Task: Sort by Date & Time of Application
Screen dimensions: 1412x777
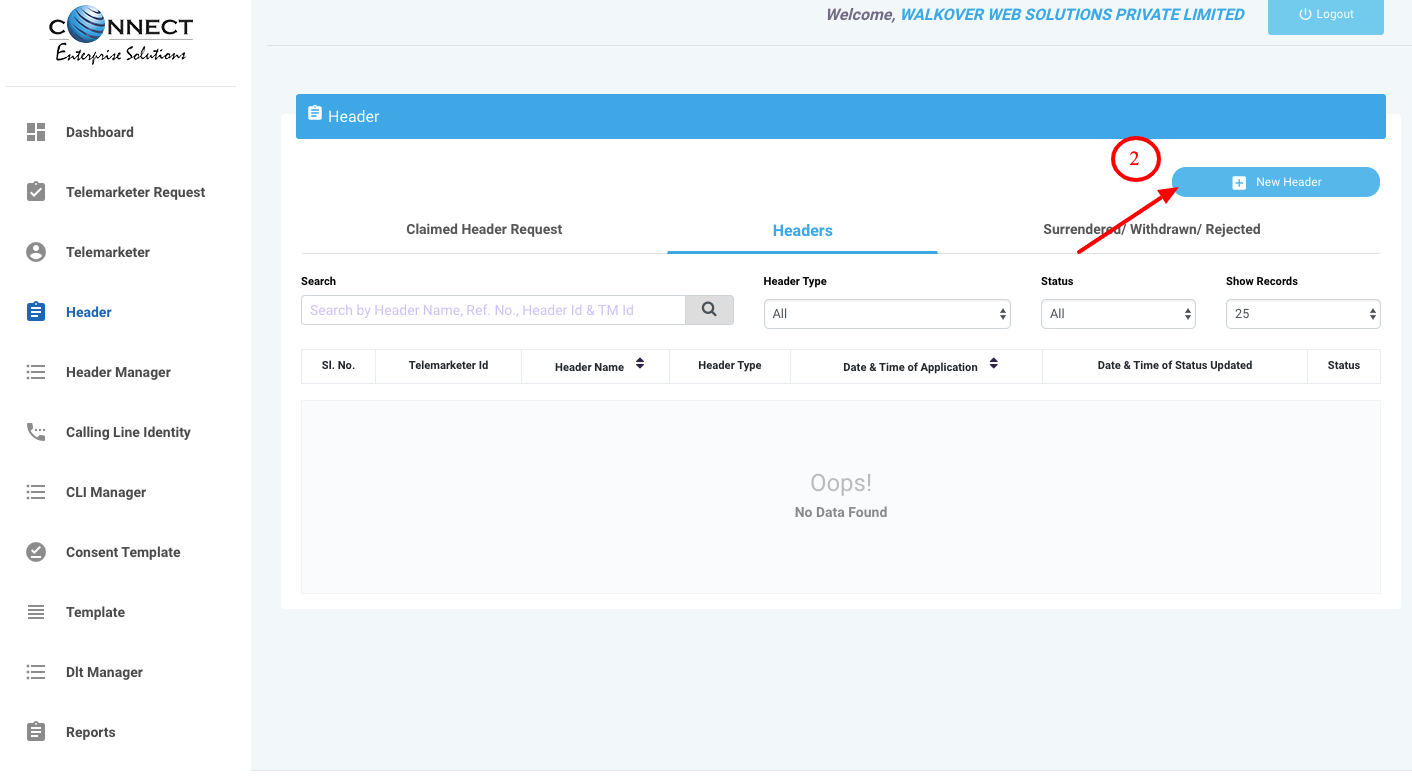Action: click(x=994, y=365)
